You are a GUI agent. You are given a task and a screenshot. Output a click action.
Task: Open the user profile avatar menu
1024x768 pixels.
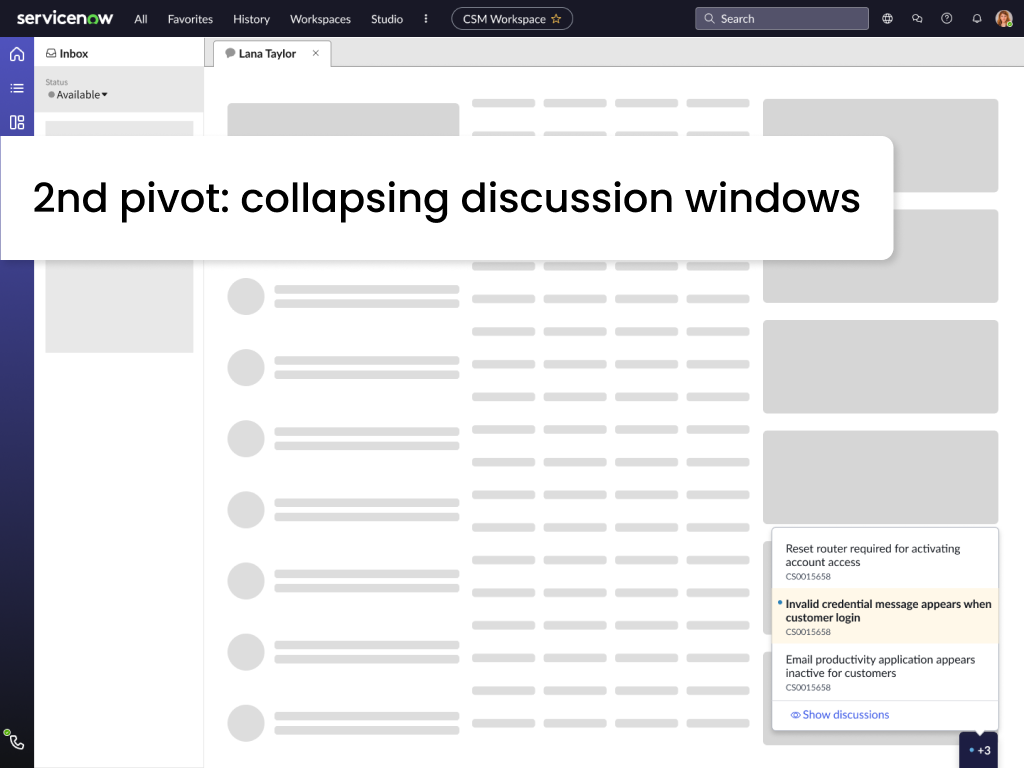pyautogui.click(x=1003, y=18)
